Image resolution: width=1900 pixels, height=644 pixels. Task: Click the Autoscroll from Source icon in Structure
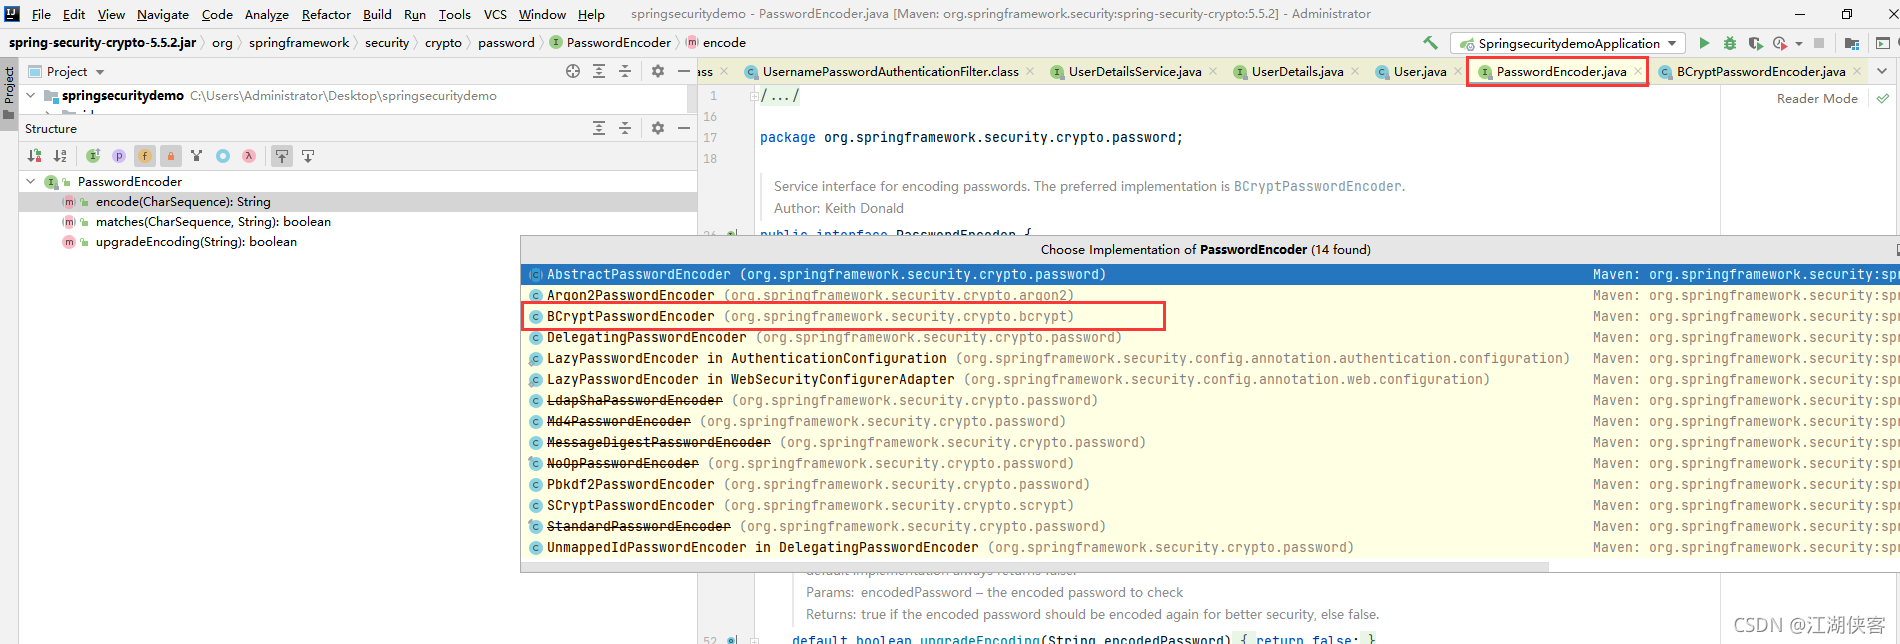[308, 156]
